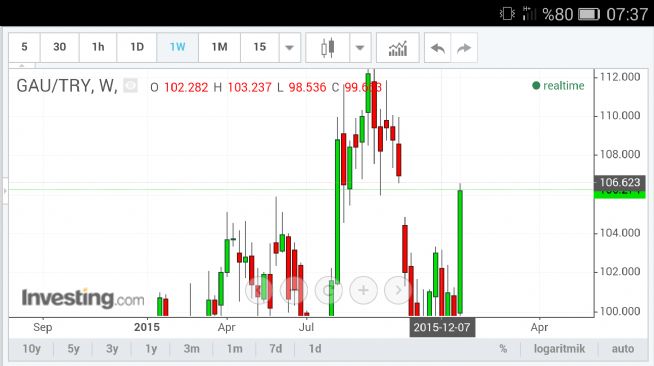Click the low value 98.536
Viewport: 654px width, 366px height.
click(307, 87)
